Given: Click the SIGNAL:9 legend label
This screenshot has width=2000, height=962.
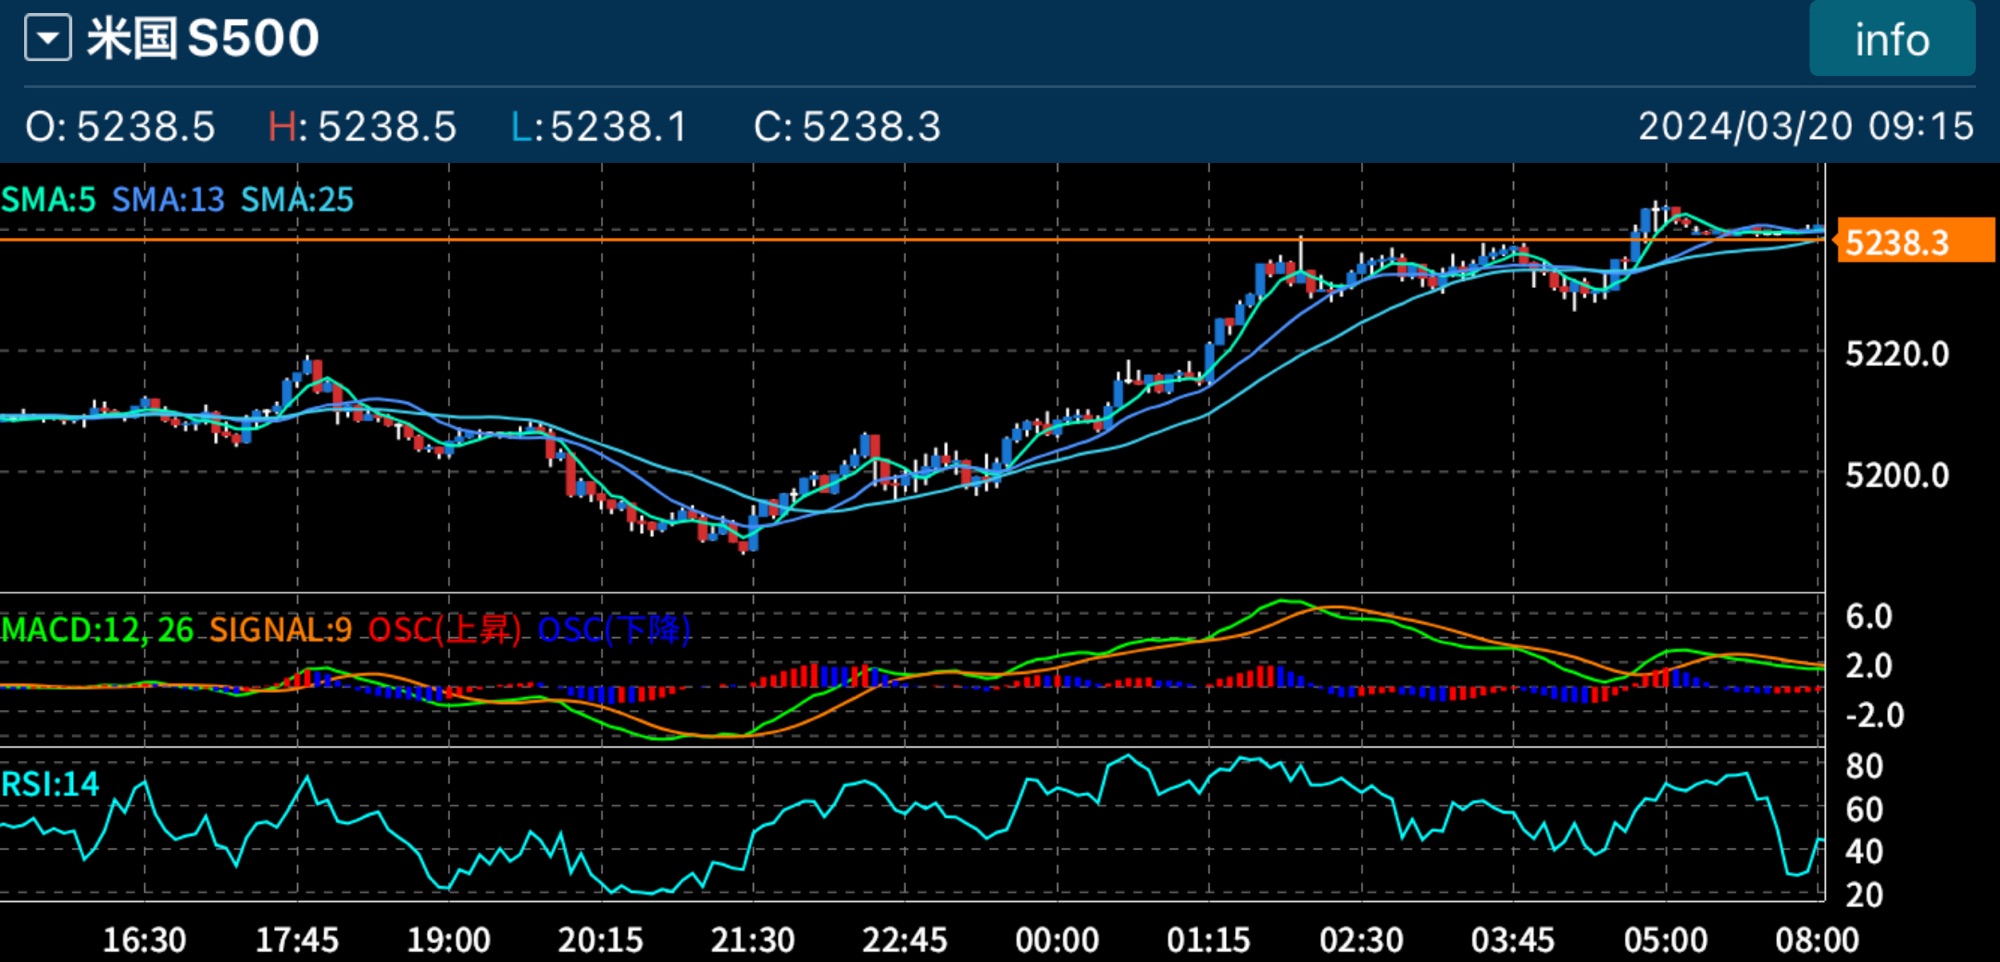Looking at the screenshot, I should click(x=280, y=630).
